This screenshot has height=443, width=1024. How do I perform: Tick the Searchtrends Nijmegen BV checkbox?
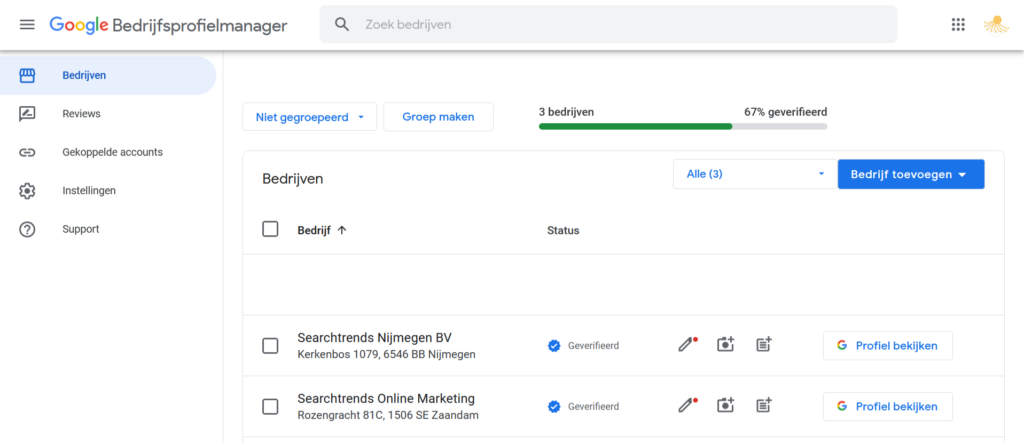[270, 346]
